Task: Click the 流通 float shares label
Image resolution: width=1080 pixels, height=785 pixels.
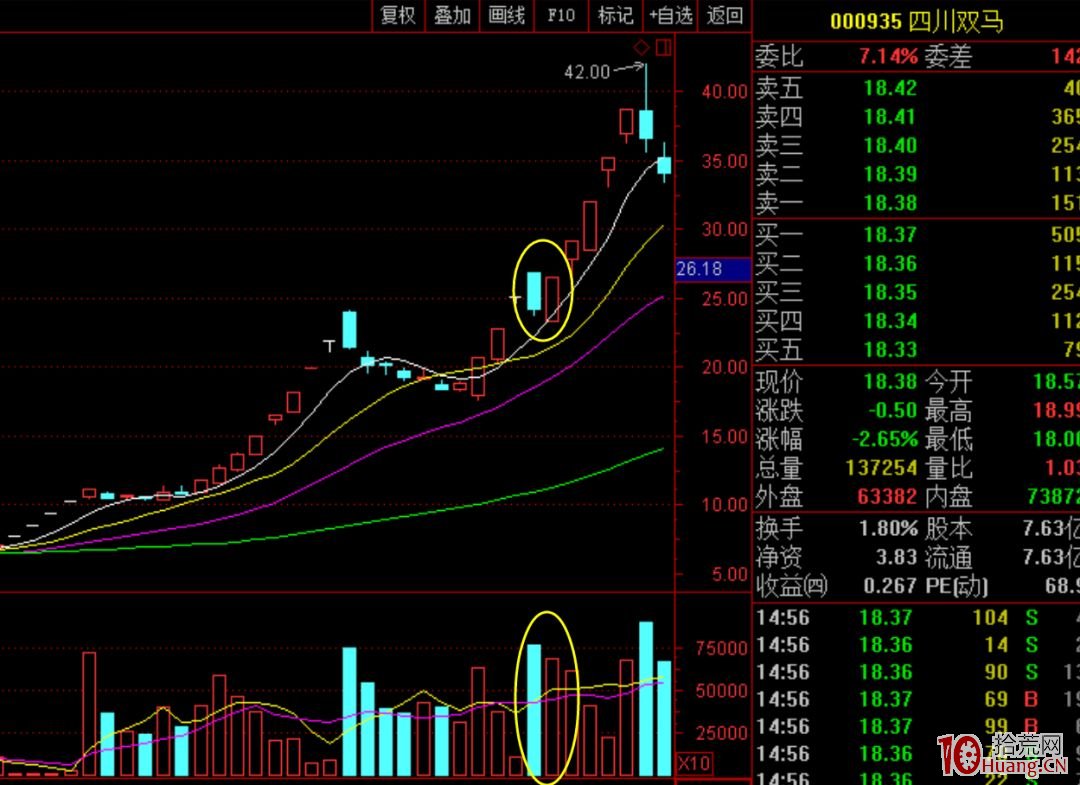Action: (x=948, y=557)
